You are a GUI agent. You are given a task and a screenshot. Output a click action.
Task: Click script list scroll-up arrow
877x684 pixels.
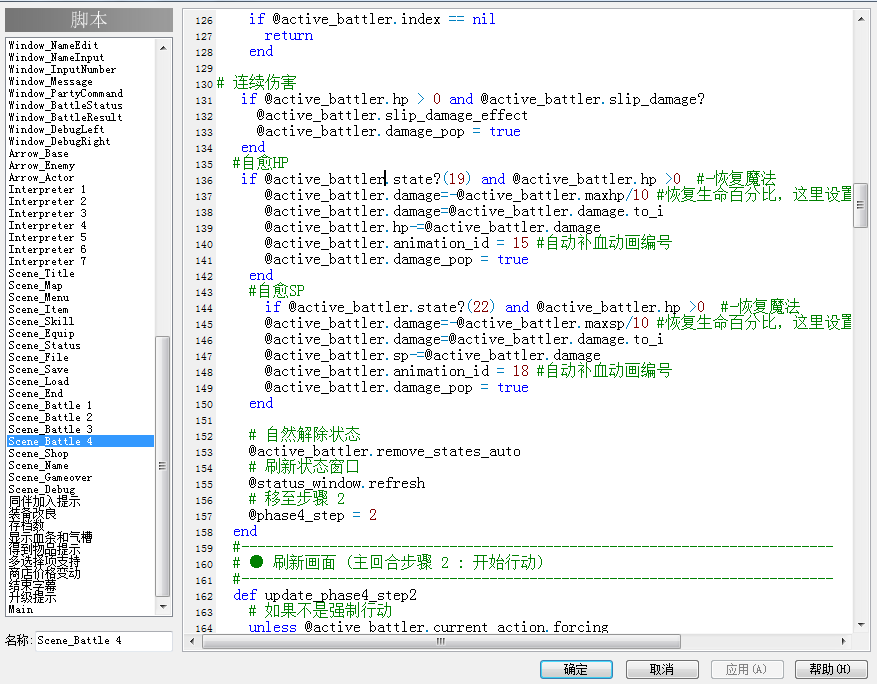point(163,48)
